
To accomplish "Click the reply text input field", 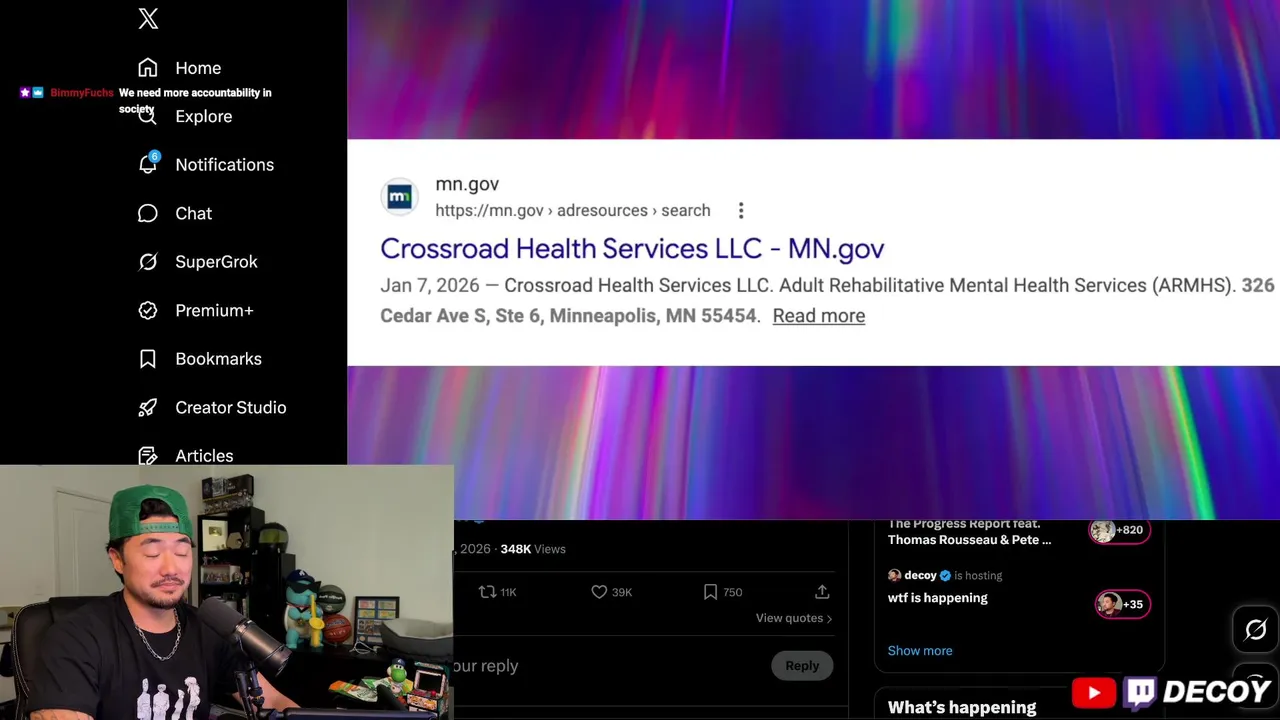I will click(x=610, y=666).
